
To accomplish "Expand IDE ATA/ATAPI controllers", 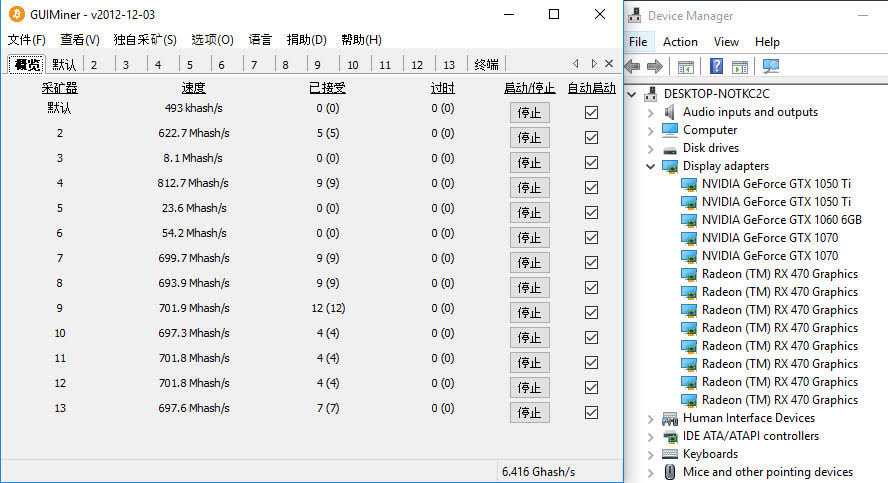I will point(651,437).
